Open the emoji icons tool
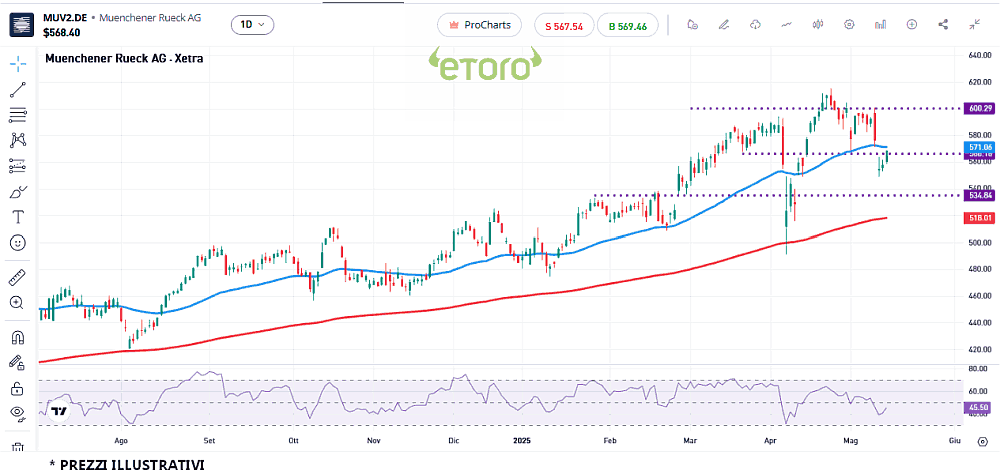1000x474 pixels. pyautogui.click(x=18, y=243)
